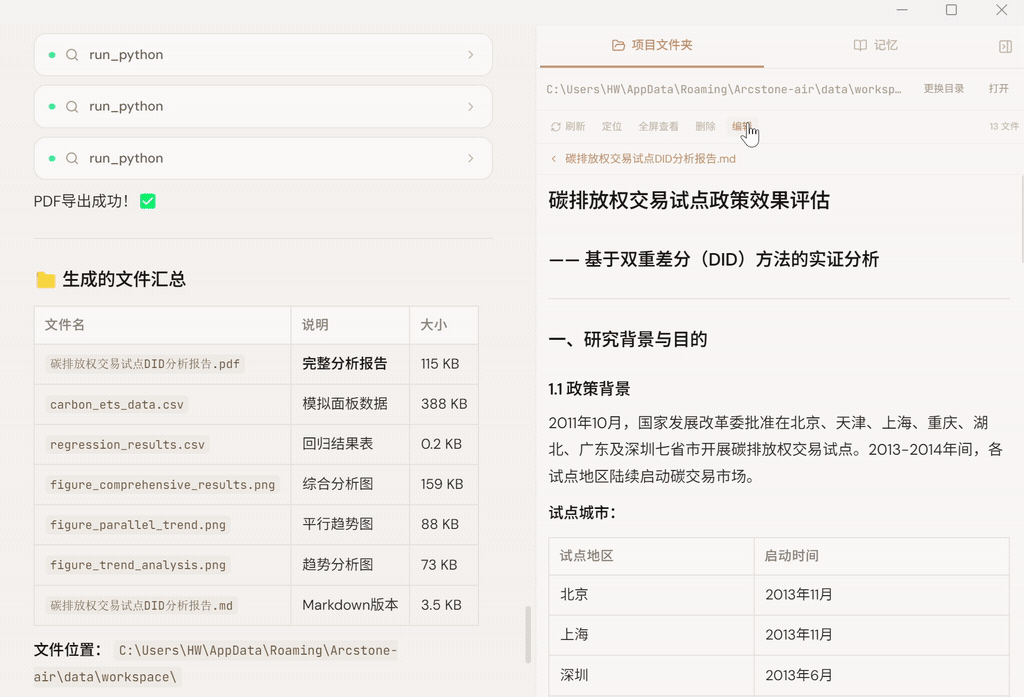This screenshot has height=697, width=1024.
Task: Click 打开 to open the directory
Action: [x=998, y=89]
